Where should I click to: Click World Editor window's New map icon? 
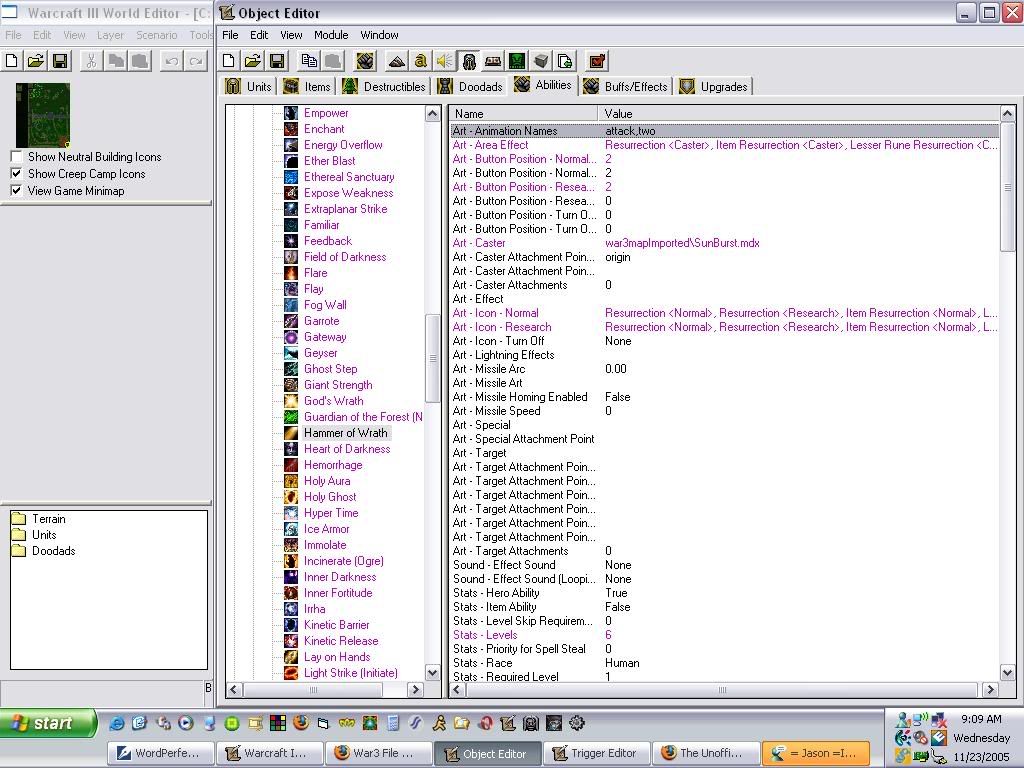12,61
